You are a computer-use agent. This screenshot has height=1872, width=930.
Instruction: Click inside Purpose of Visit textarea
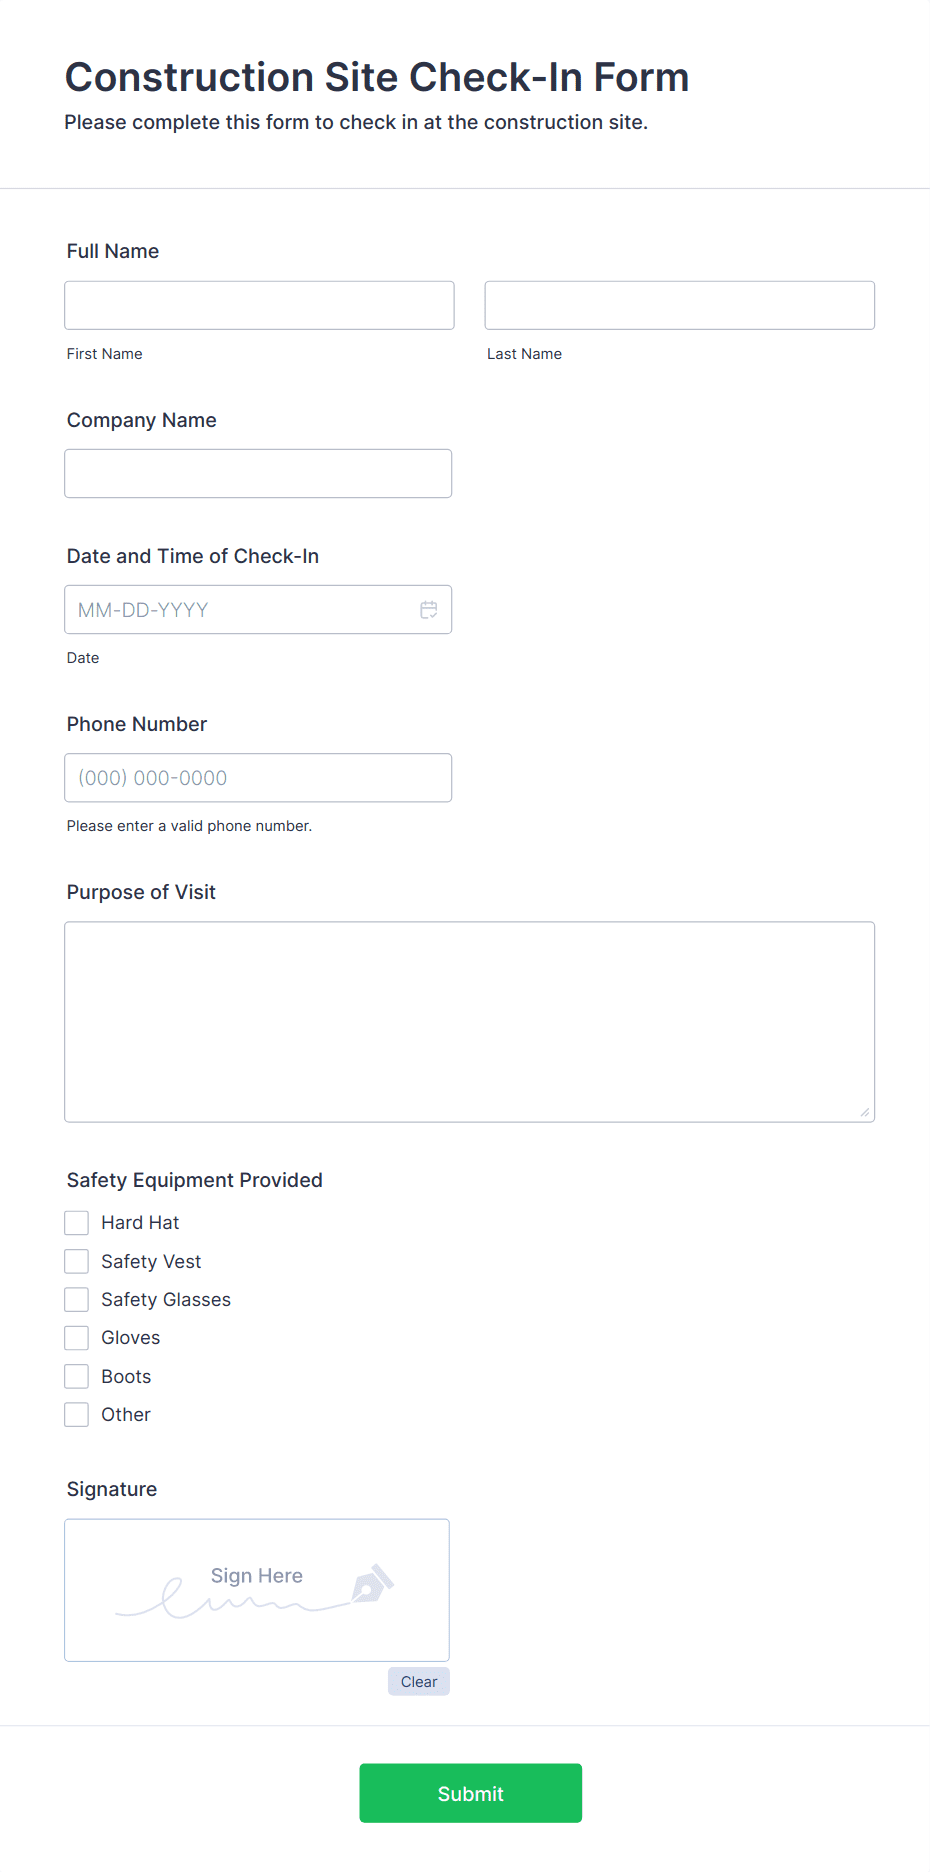(x=469, y=1021)
